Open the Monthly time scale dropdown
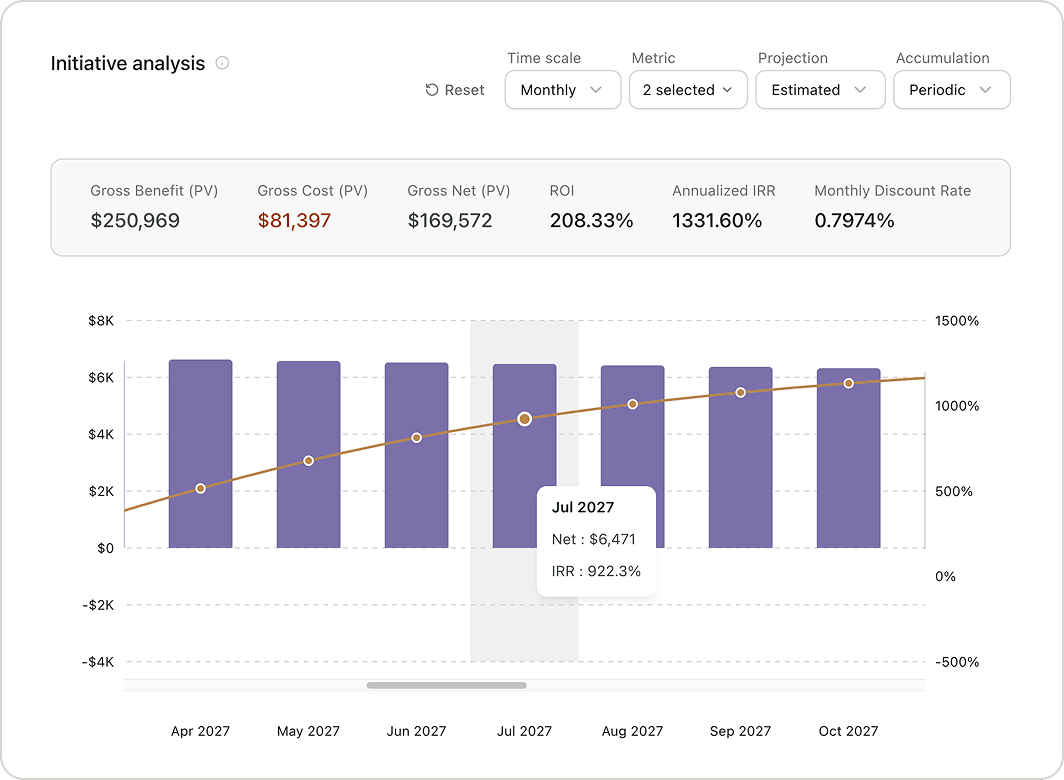Screen dimensions: 1064x780 (x=563, y=90)
